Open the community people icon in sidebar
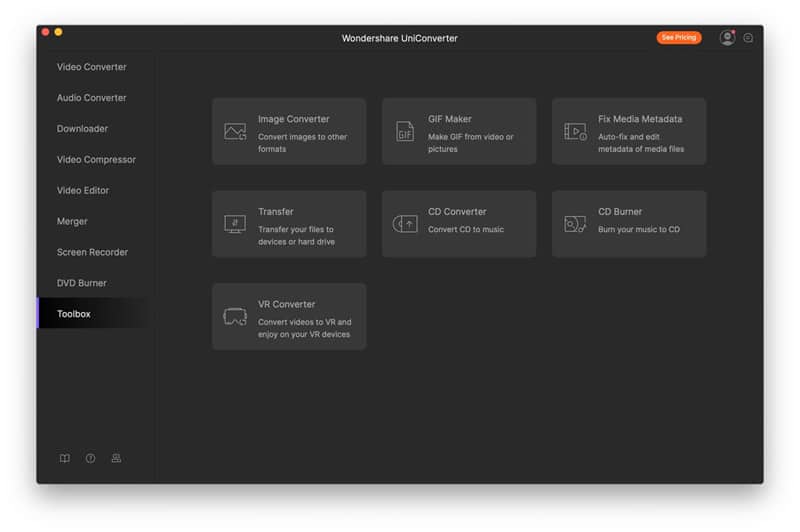Image resolution: width=800 pixels, height=532 pixels. coord(116,458)
